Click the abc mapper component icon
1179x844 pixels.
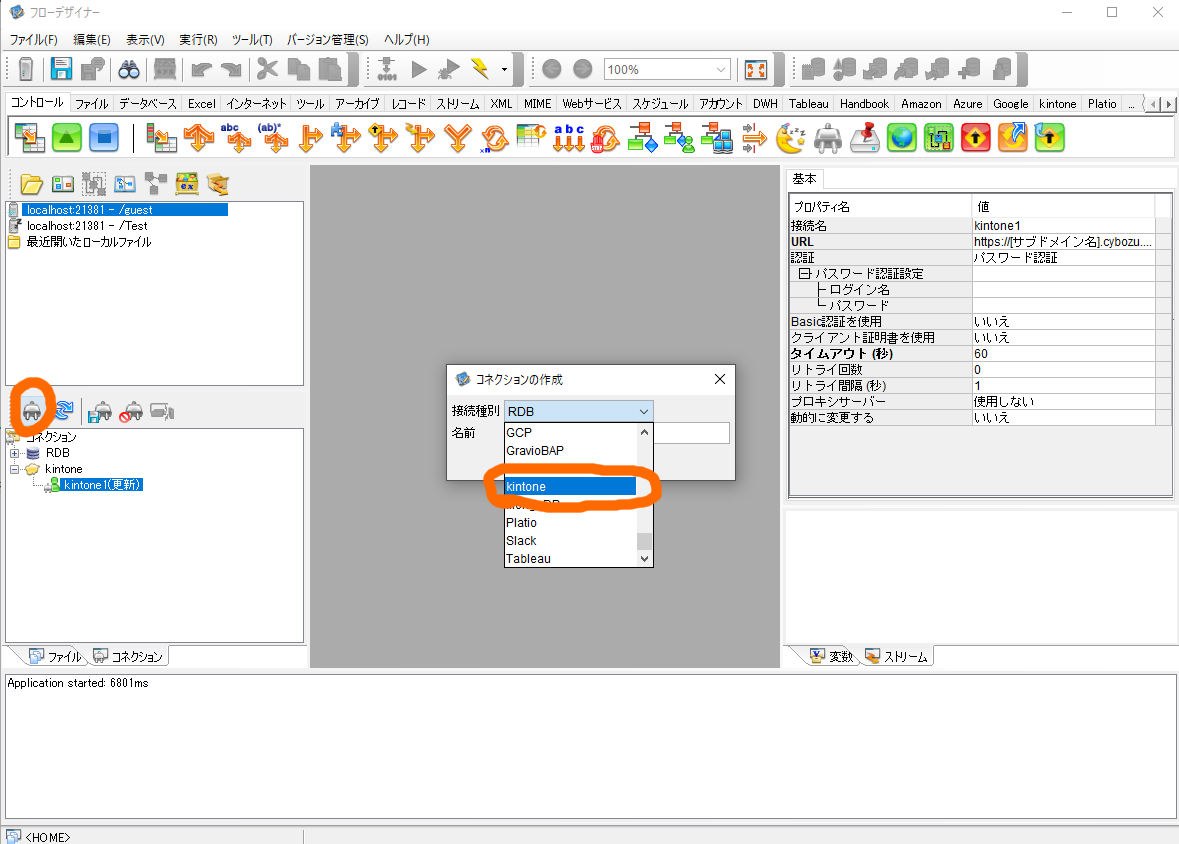pyautogui.click(x=568, y=138)
